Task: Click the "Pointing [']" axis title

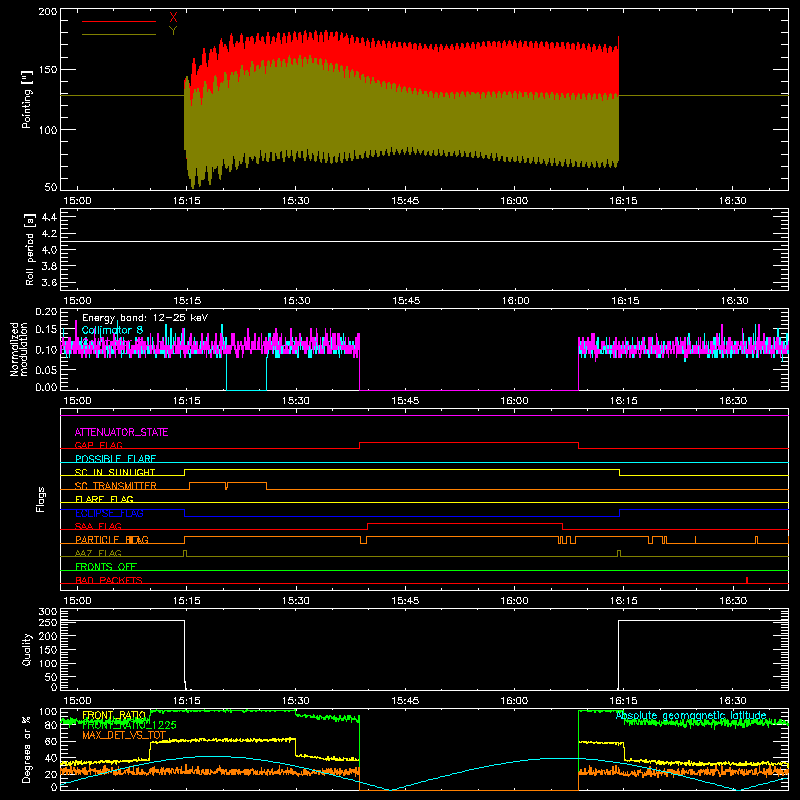Action: [27, 99]
